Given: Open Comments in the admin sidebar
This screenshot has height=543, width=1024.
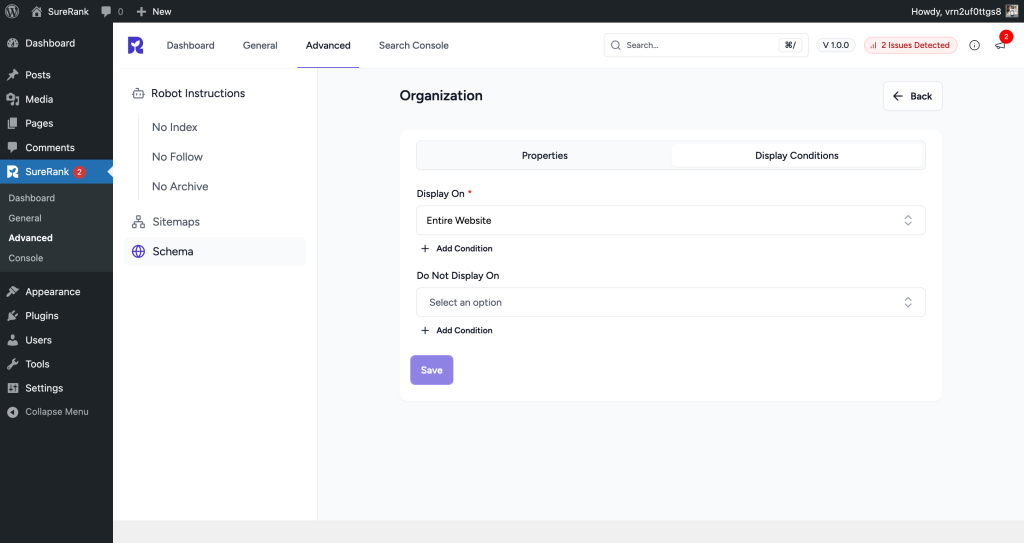Looking at the screenshot, I should 56,148.
